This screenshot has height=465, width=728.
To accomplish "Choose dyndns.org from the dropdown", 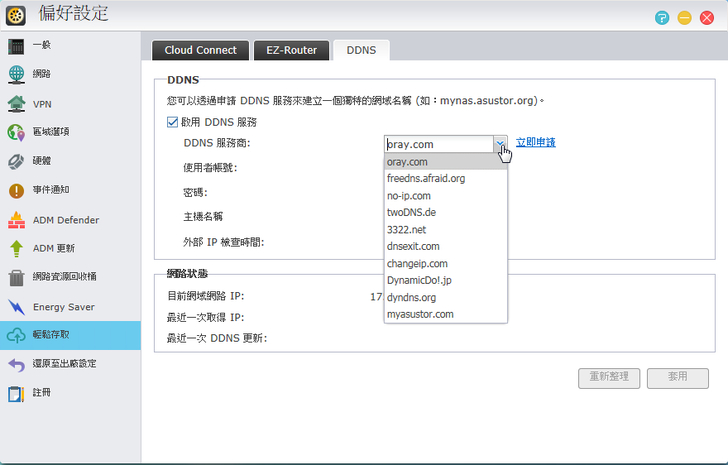I will click(446, 297).
